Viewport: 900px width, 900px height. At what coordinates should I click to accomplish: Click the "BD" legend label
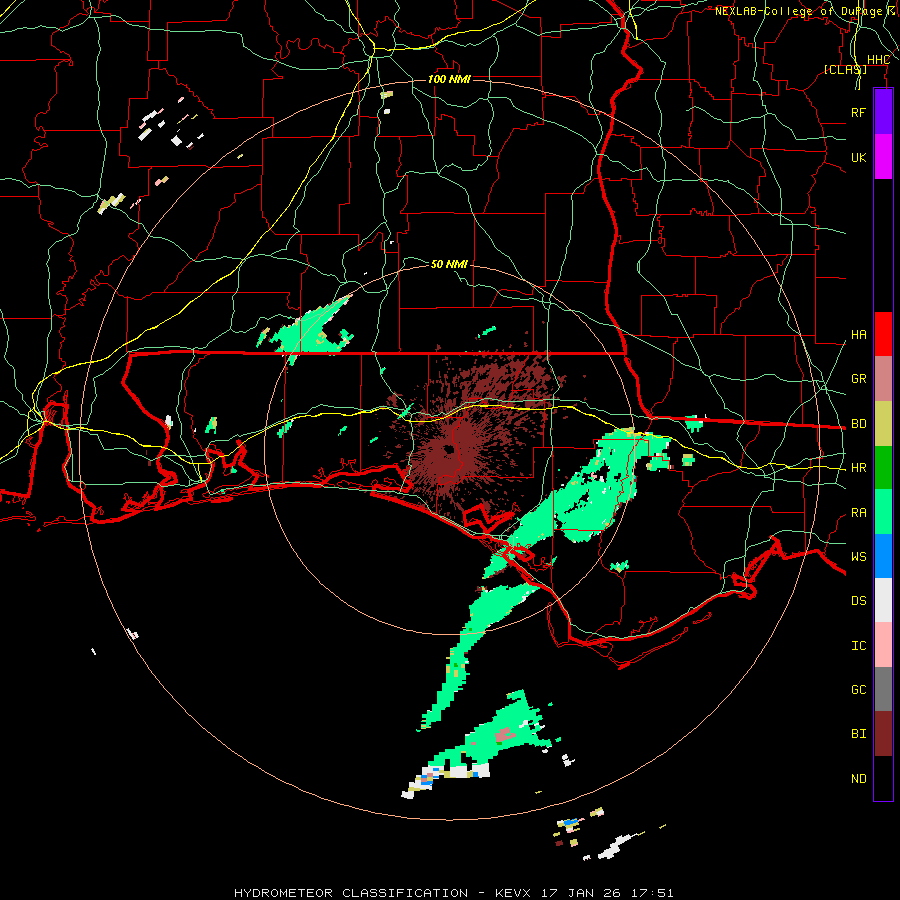[x=858, y=424]
